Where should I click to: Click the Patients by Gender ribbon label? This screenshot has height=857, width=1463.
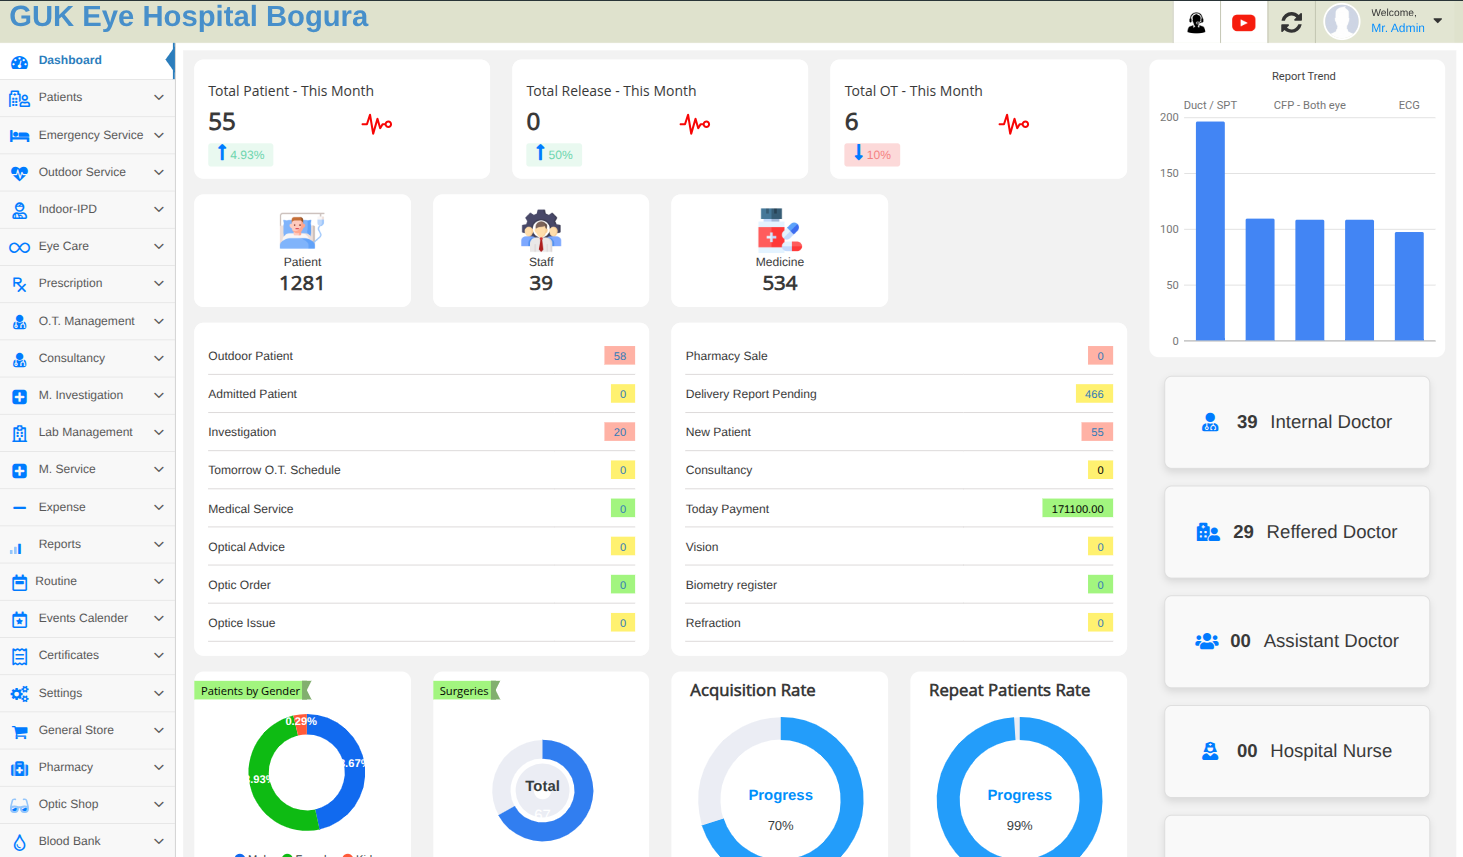point(254,691)
